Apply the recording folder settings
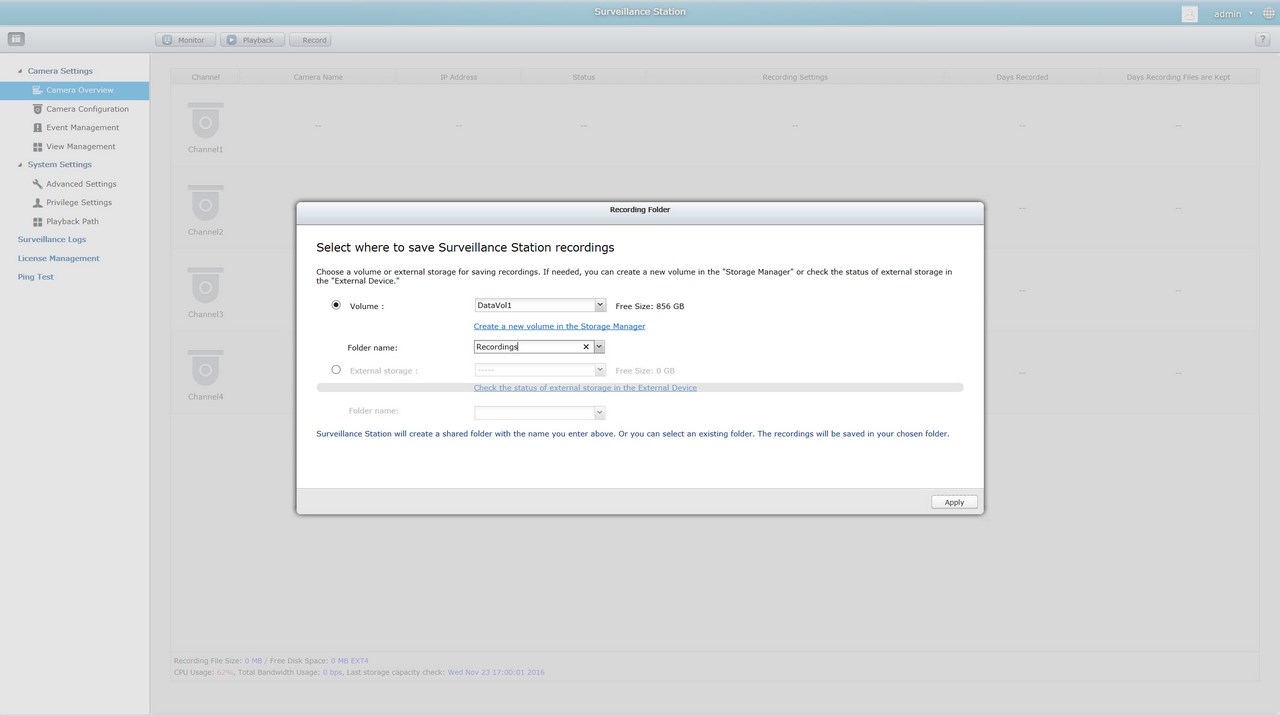This screenshot has width=1280, height=716. 954,502
